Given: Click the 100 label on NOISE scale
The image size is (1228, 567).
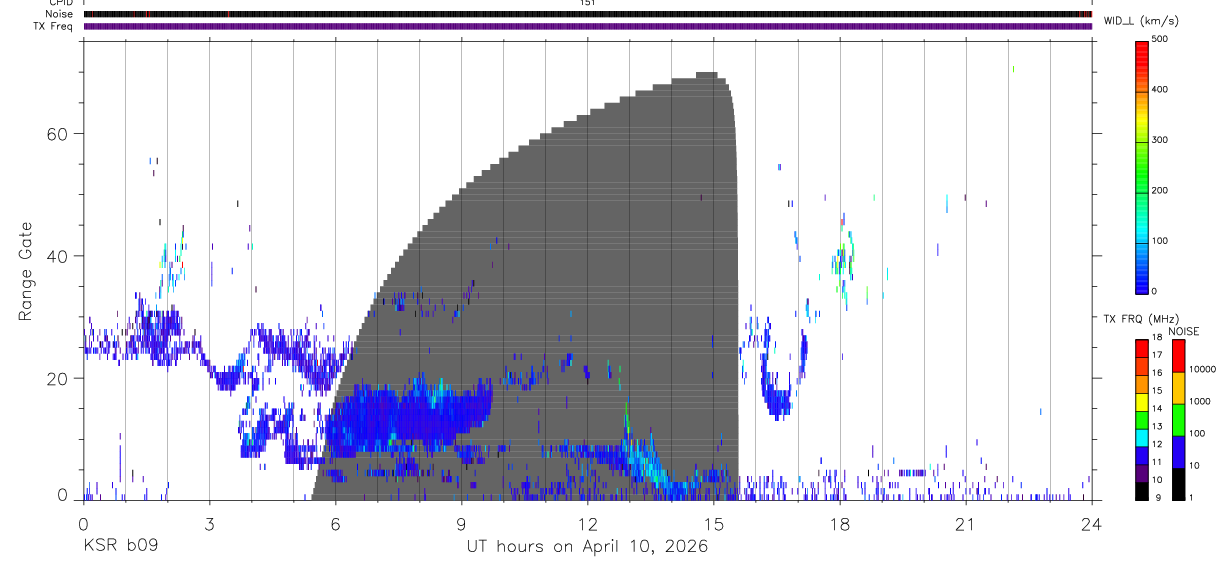Looking at the screenshot, I should tap(1199, 433).
